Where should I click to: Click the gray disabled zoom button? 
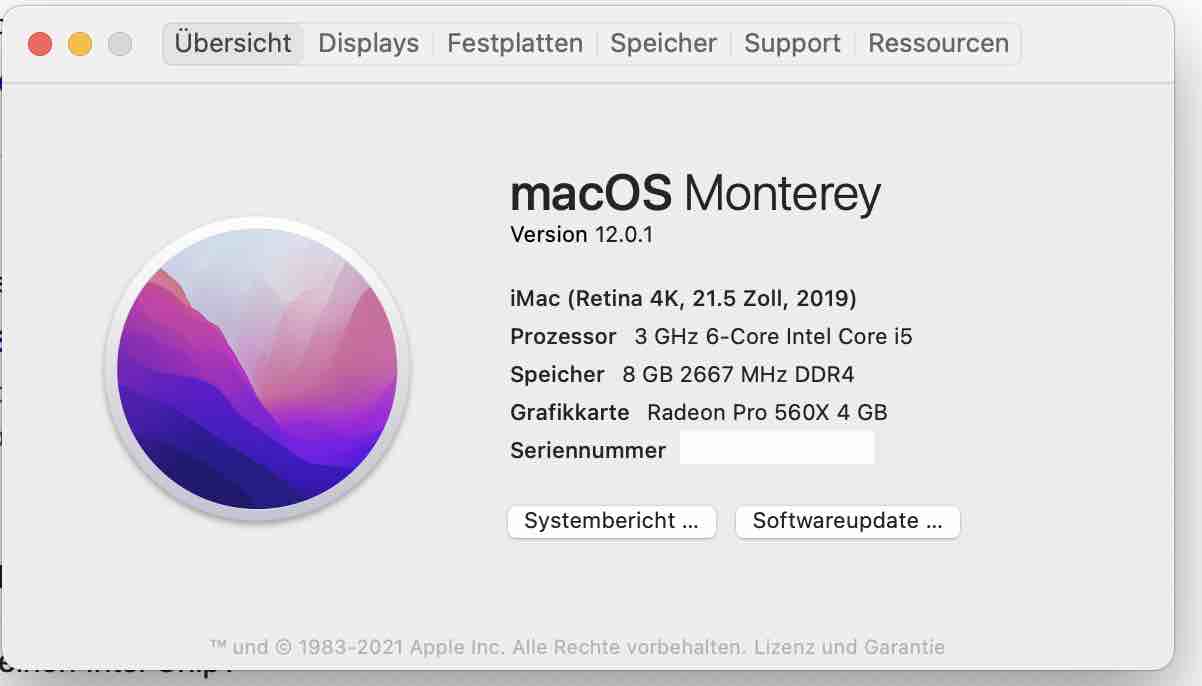(x=120, y=44)
